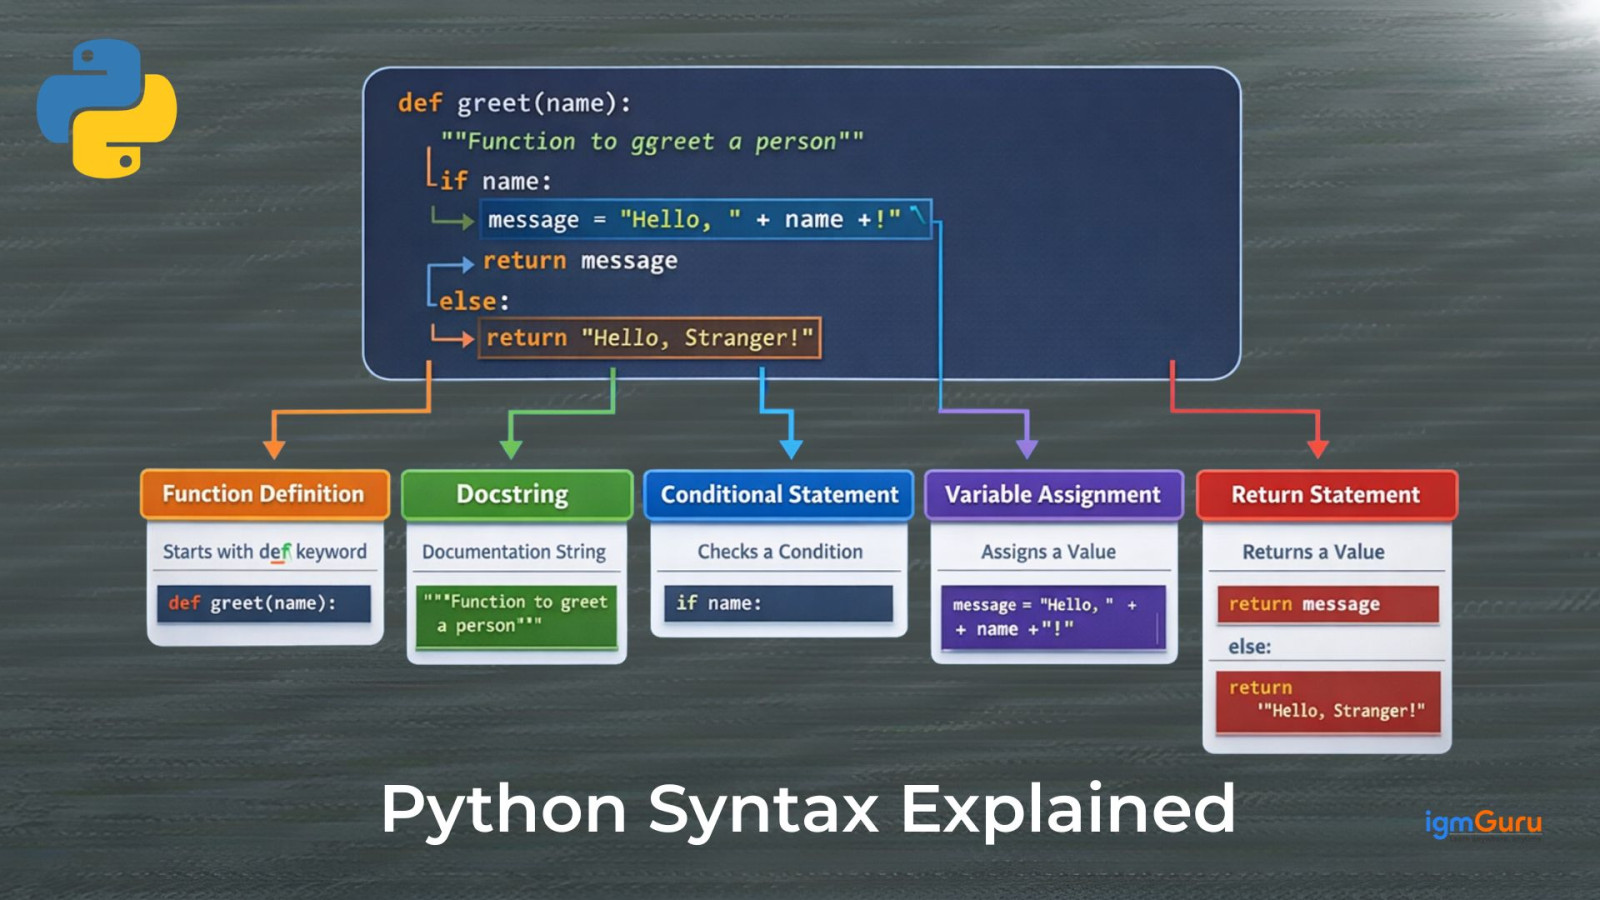Click green arrowhead above Docstring header

point(511,448)
